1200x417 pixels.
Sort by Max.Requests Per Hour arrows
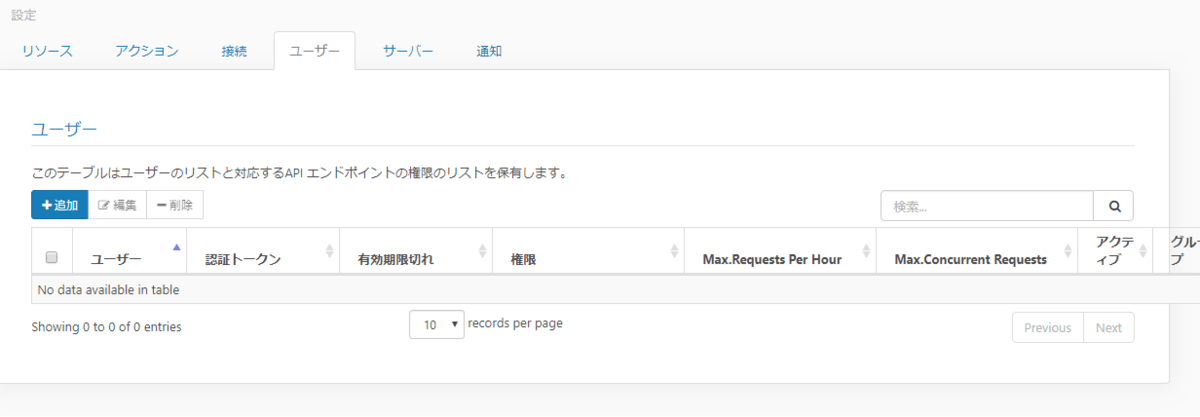(x=865, y=251)
